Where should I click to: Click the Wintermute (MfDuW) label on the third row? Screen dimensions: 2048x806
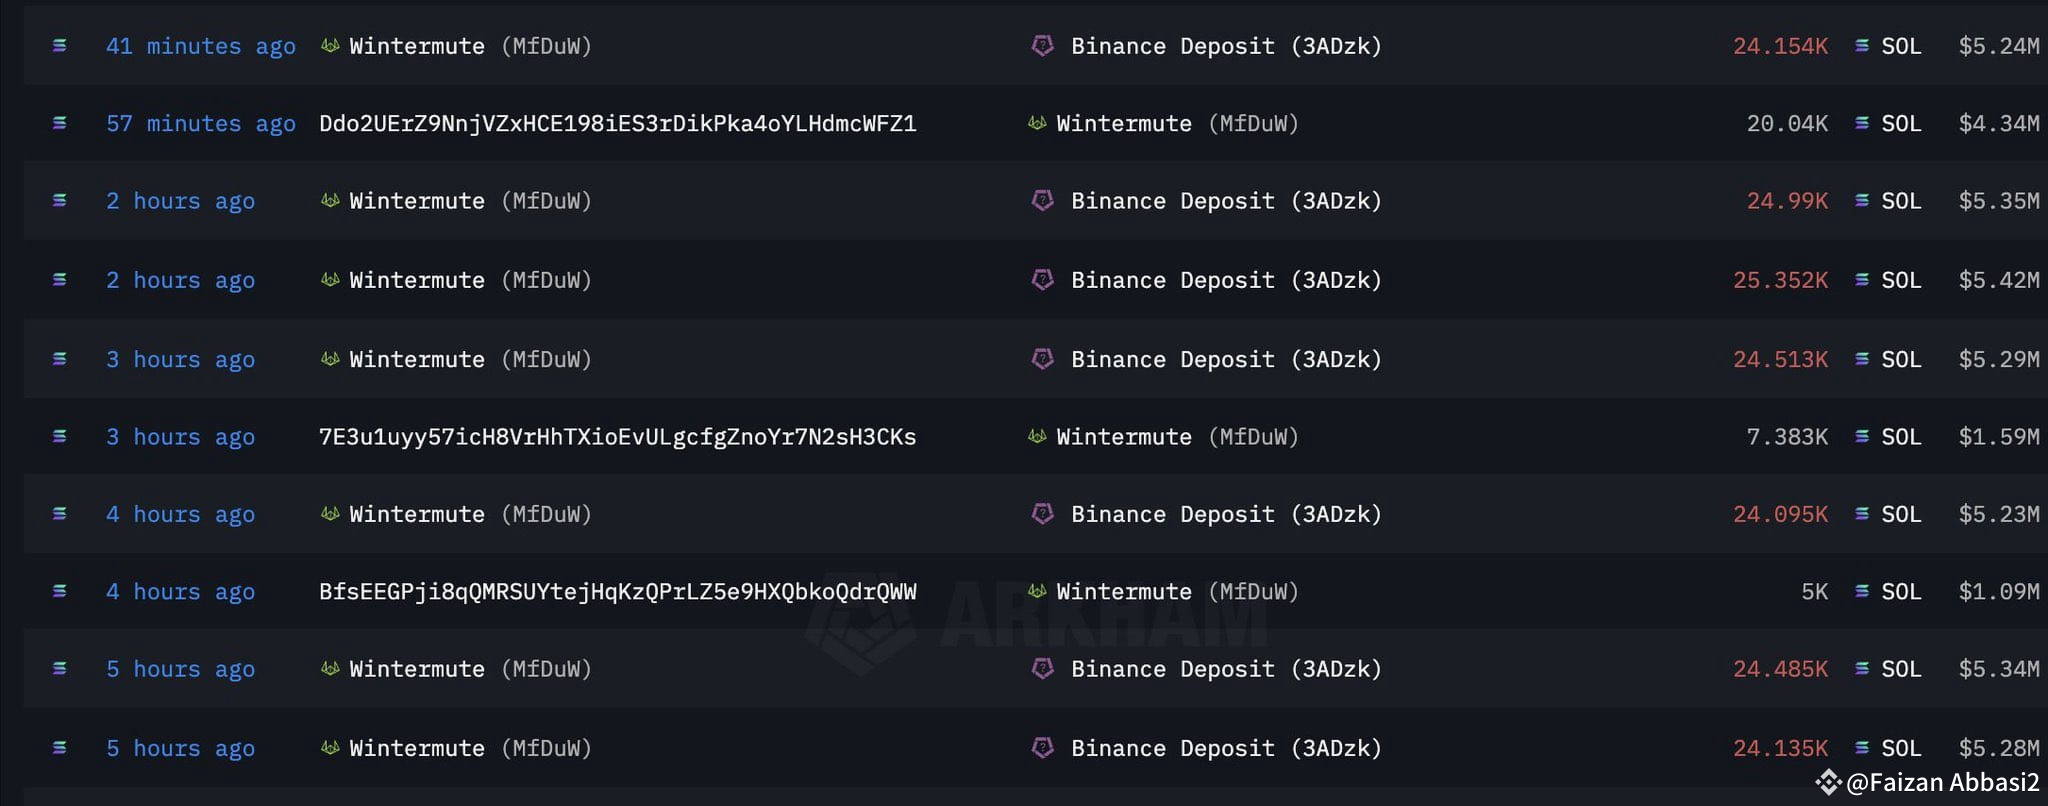coord(455,200)
